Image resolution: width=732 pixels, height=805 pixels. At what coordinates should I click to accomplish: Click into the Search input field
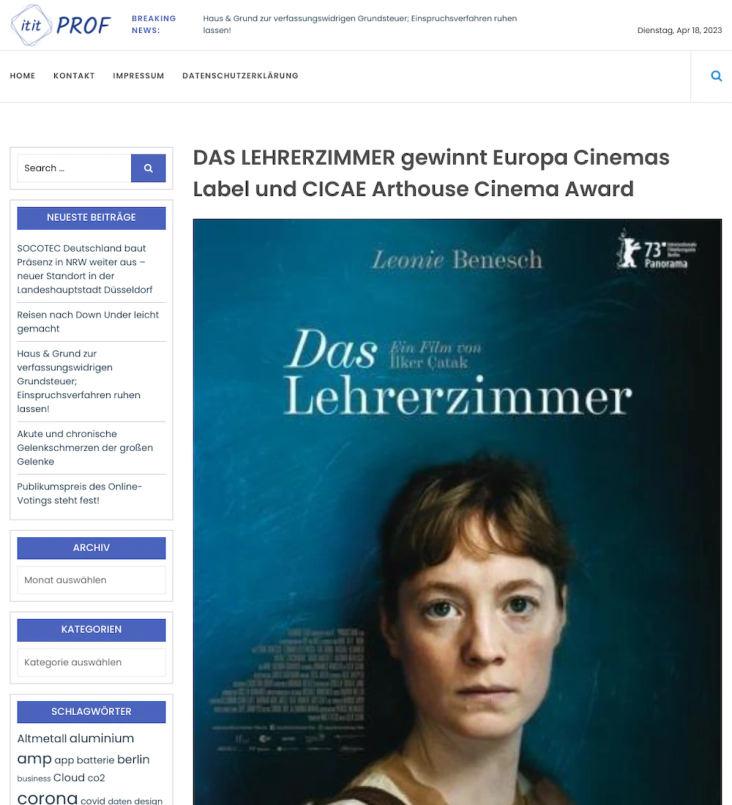pyautogui.click(x=74, y=168)
